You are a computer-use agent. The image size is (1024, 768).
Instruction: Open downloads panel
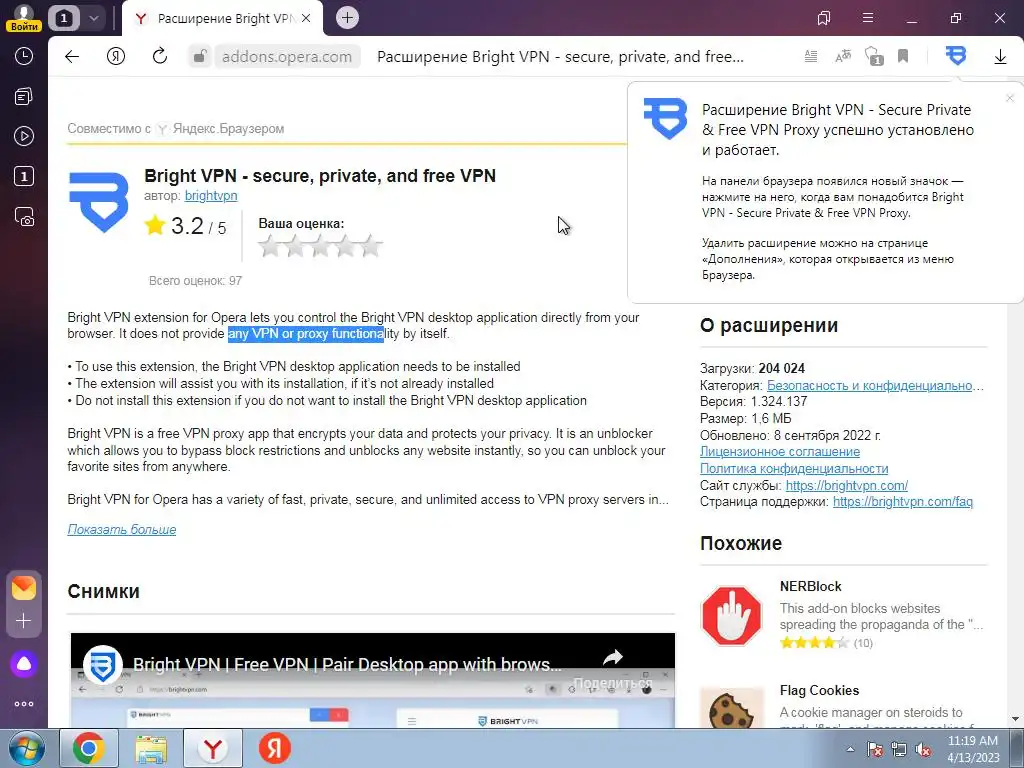pyautogui.click(x=1000, y=57)
